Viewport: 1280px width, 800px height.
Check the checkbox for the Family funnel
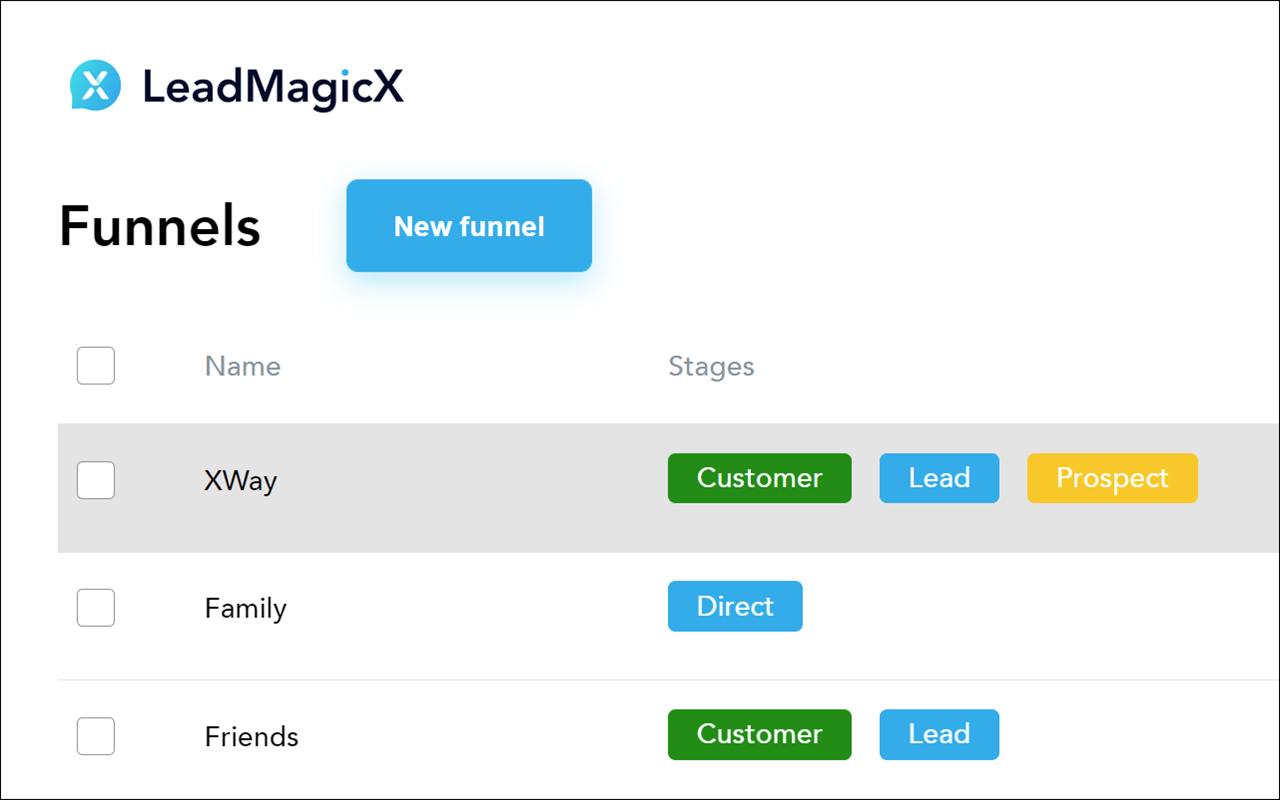pyautogui.click(x=95, y=607)
